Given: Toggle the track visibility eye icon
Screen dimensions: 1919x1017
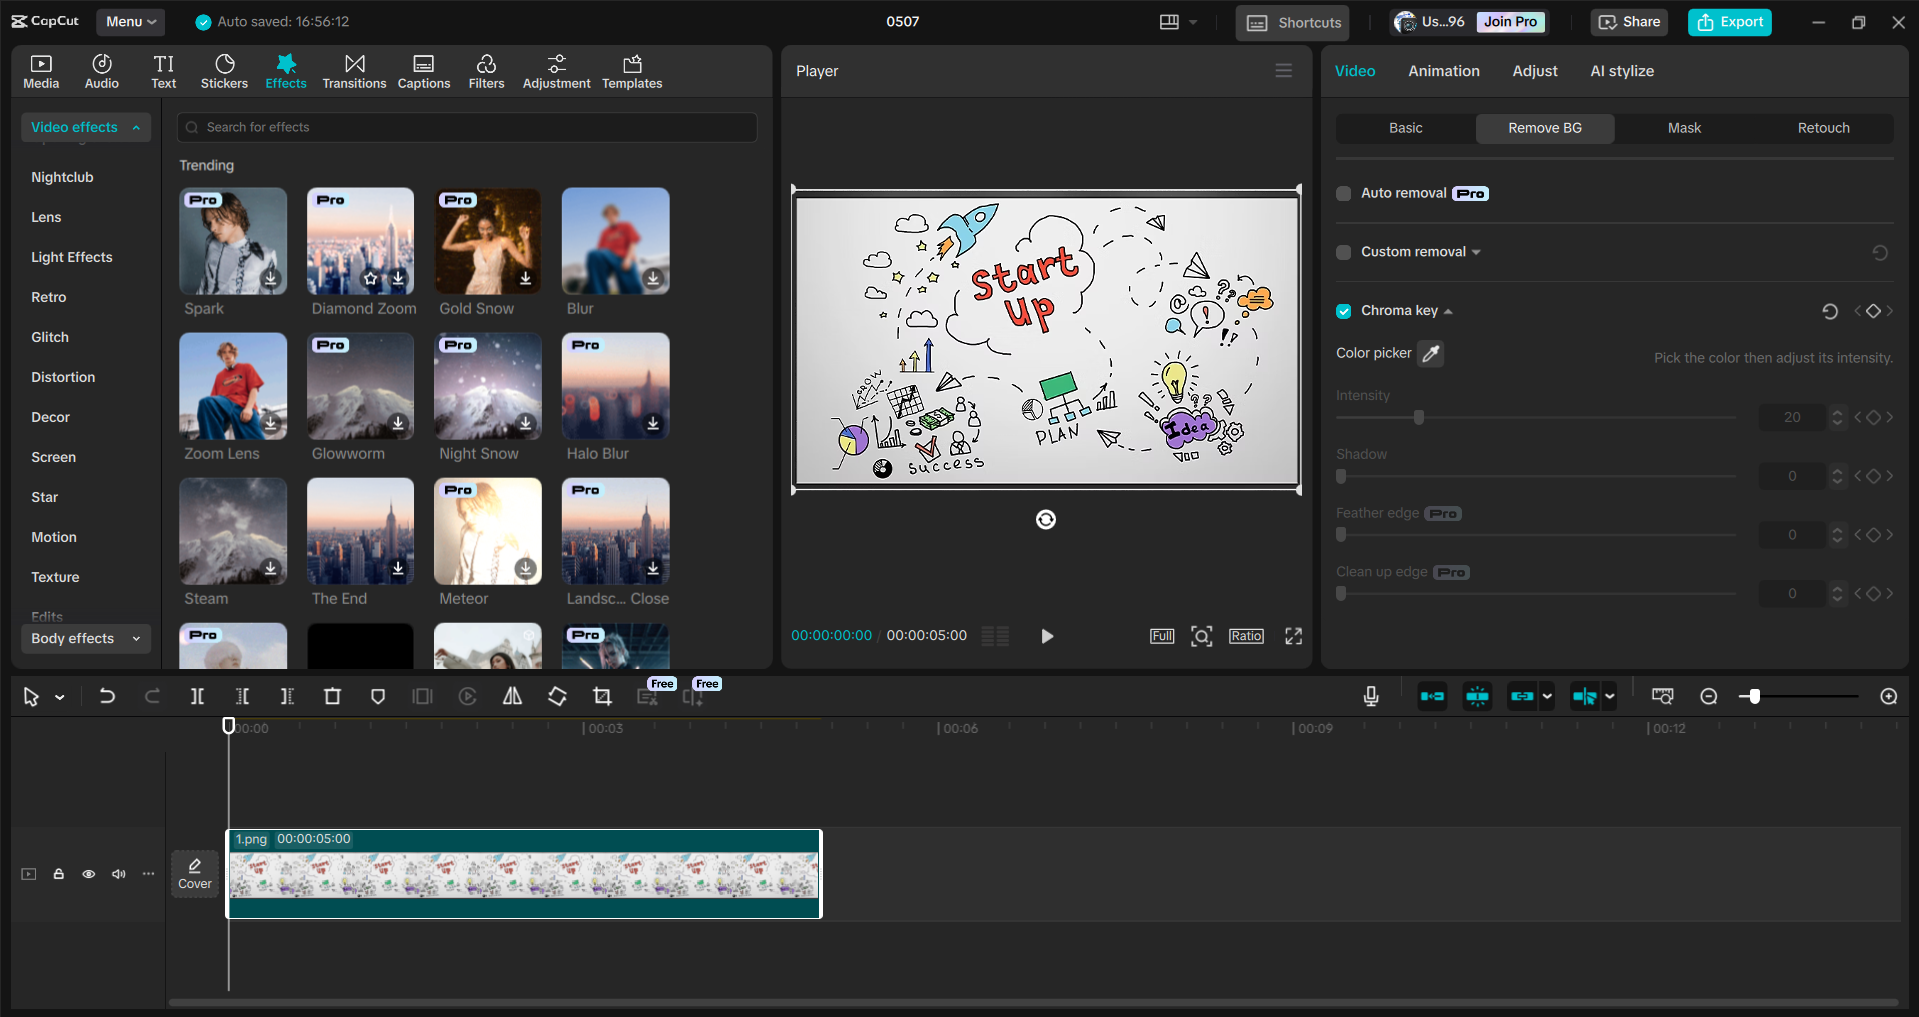Looking at the screenshot, I should point(89,874).
